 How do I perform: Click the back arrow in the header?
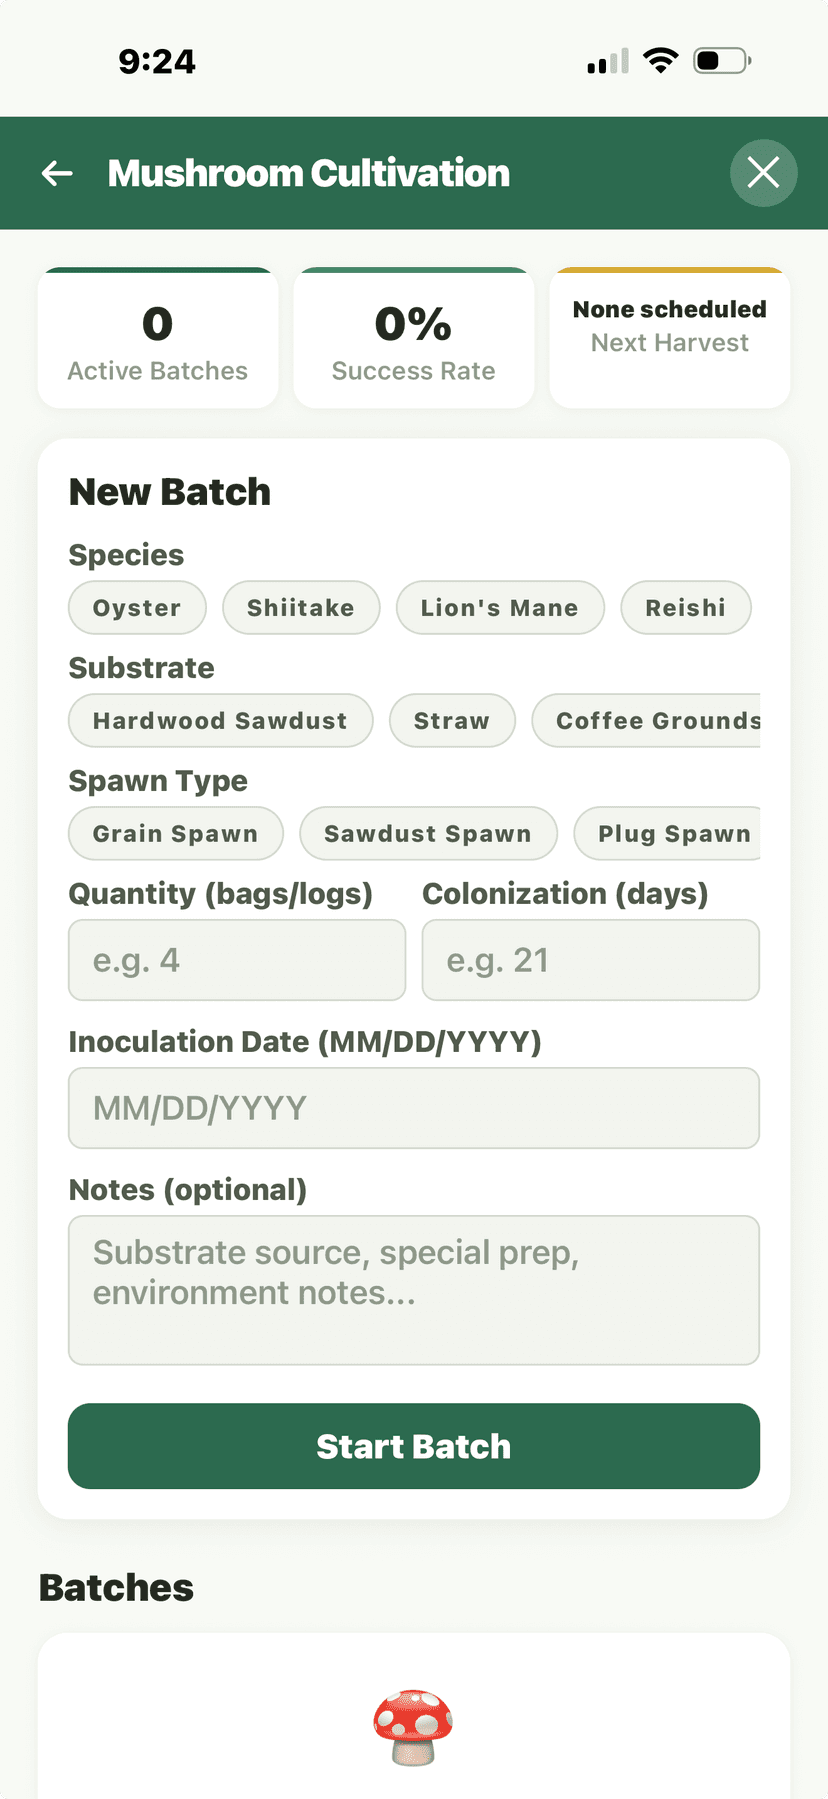(57, 173)
